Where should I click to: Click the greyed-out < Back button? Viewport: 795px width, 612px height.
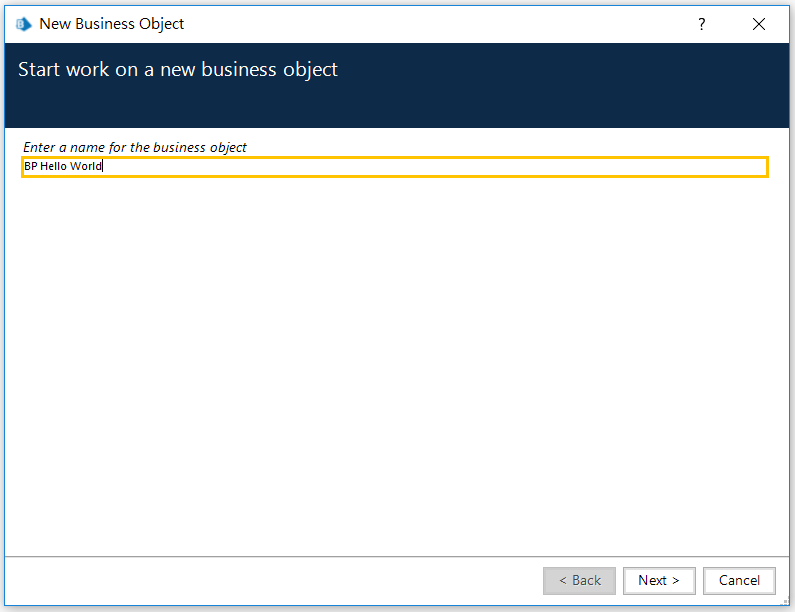click(x=579, y=581)
